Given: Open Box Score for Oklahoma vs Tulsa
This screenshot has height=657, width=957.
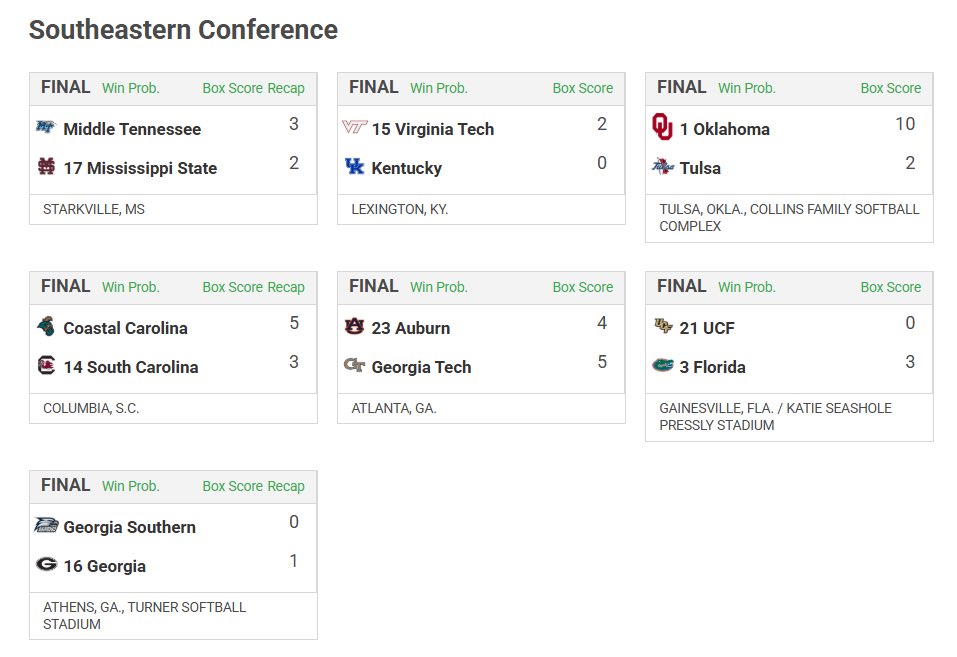Looking at the screenshot, I should (891, 88).
